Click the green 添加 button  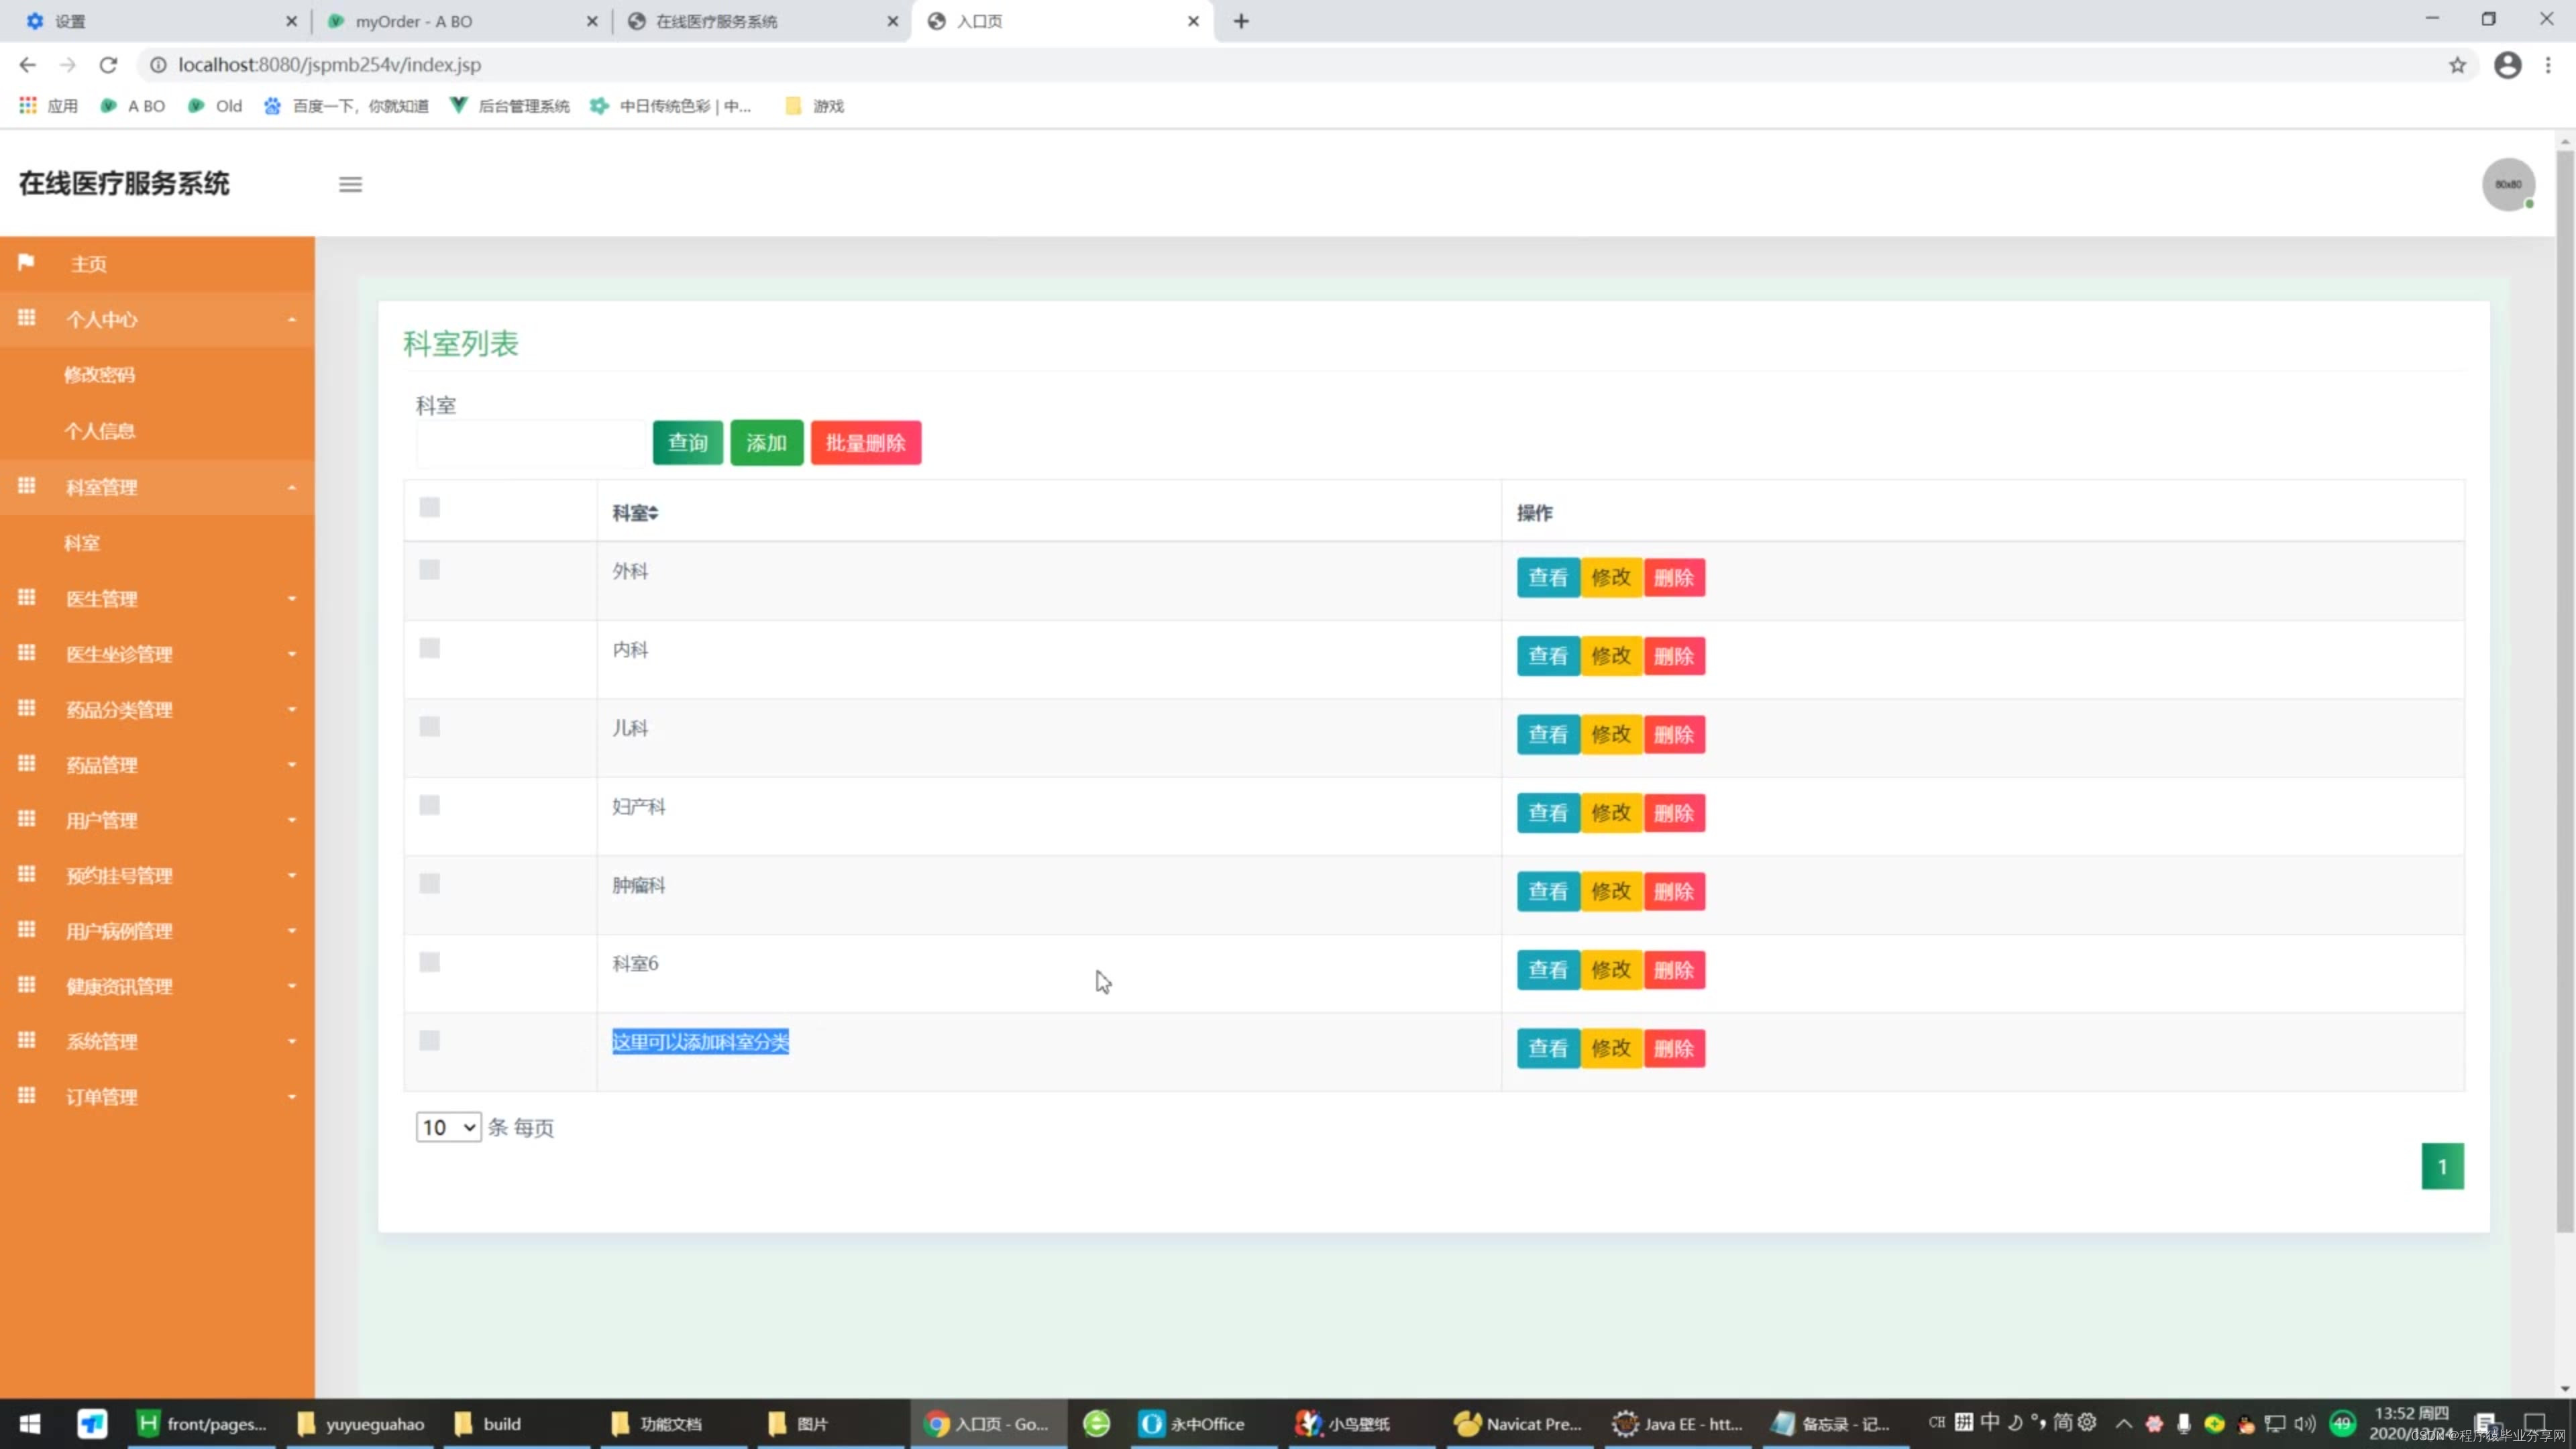pyautogui.click(x=766, y=443)
